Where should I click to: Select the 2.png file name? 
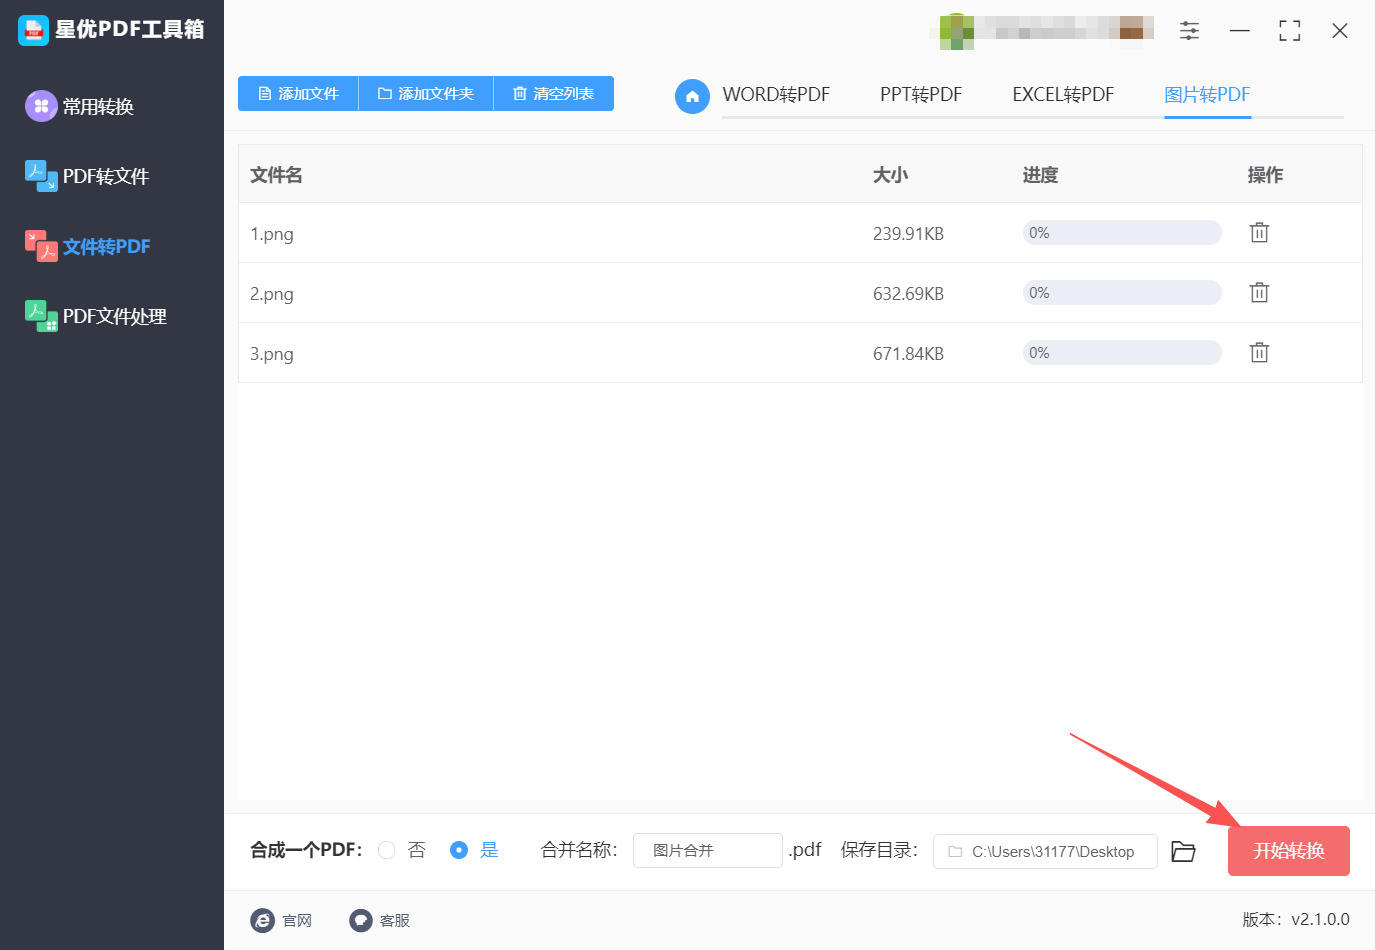[x=272, y=294]
